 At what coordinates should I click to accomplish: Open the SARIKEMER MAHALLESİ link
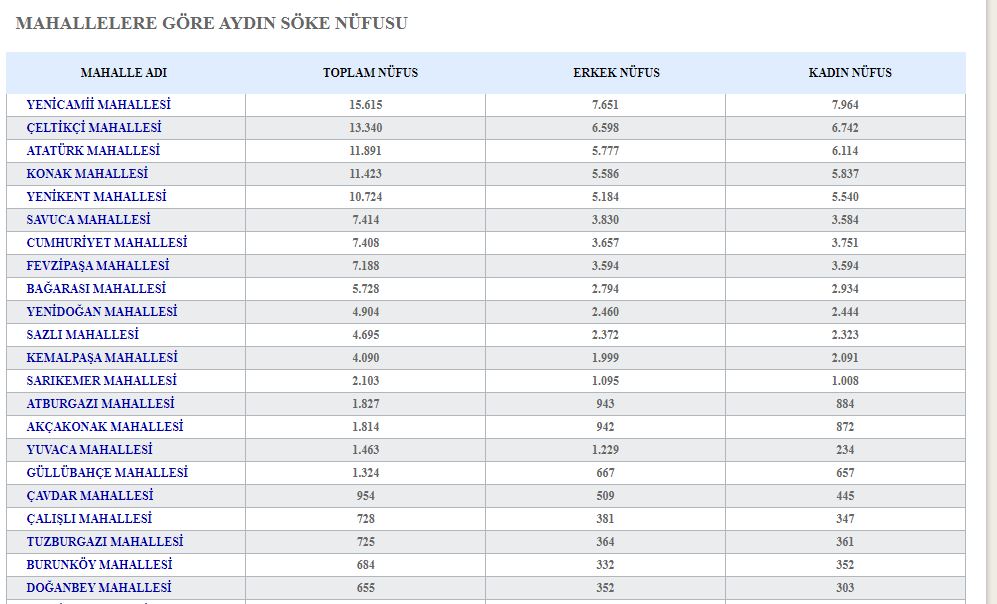102,380
